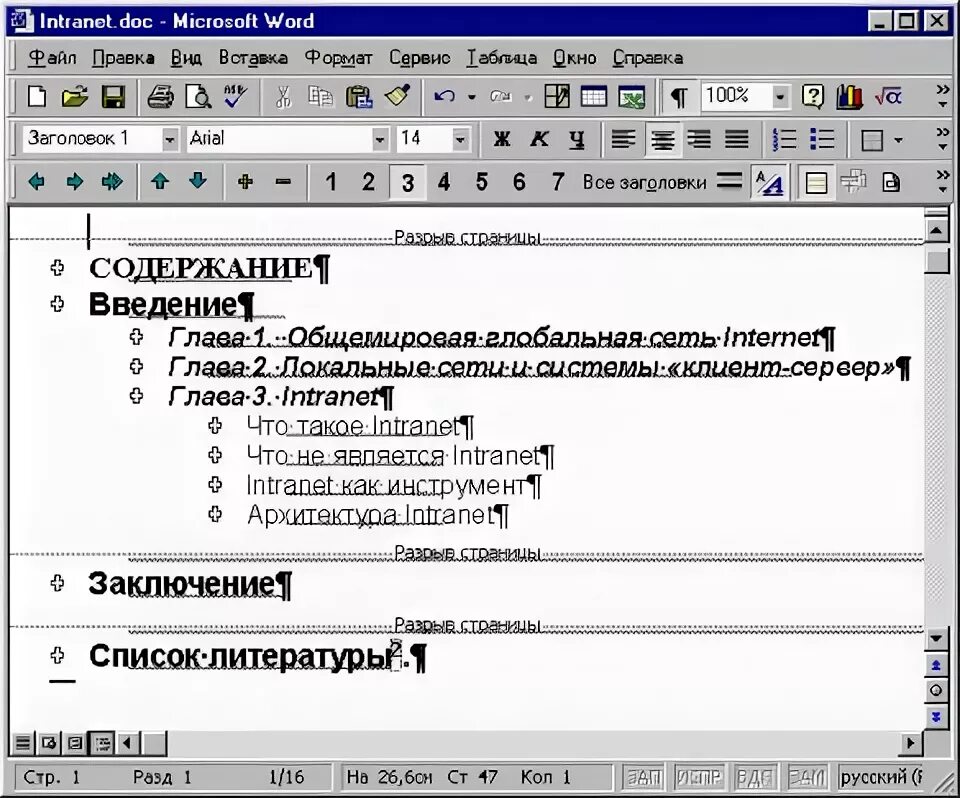
Task: Toggle bold (Ж) formatting
Action: point(502,140)
